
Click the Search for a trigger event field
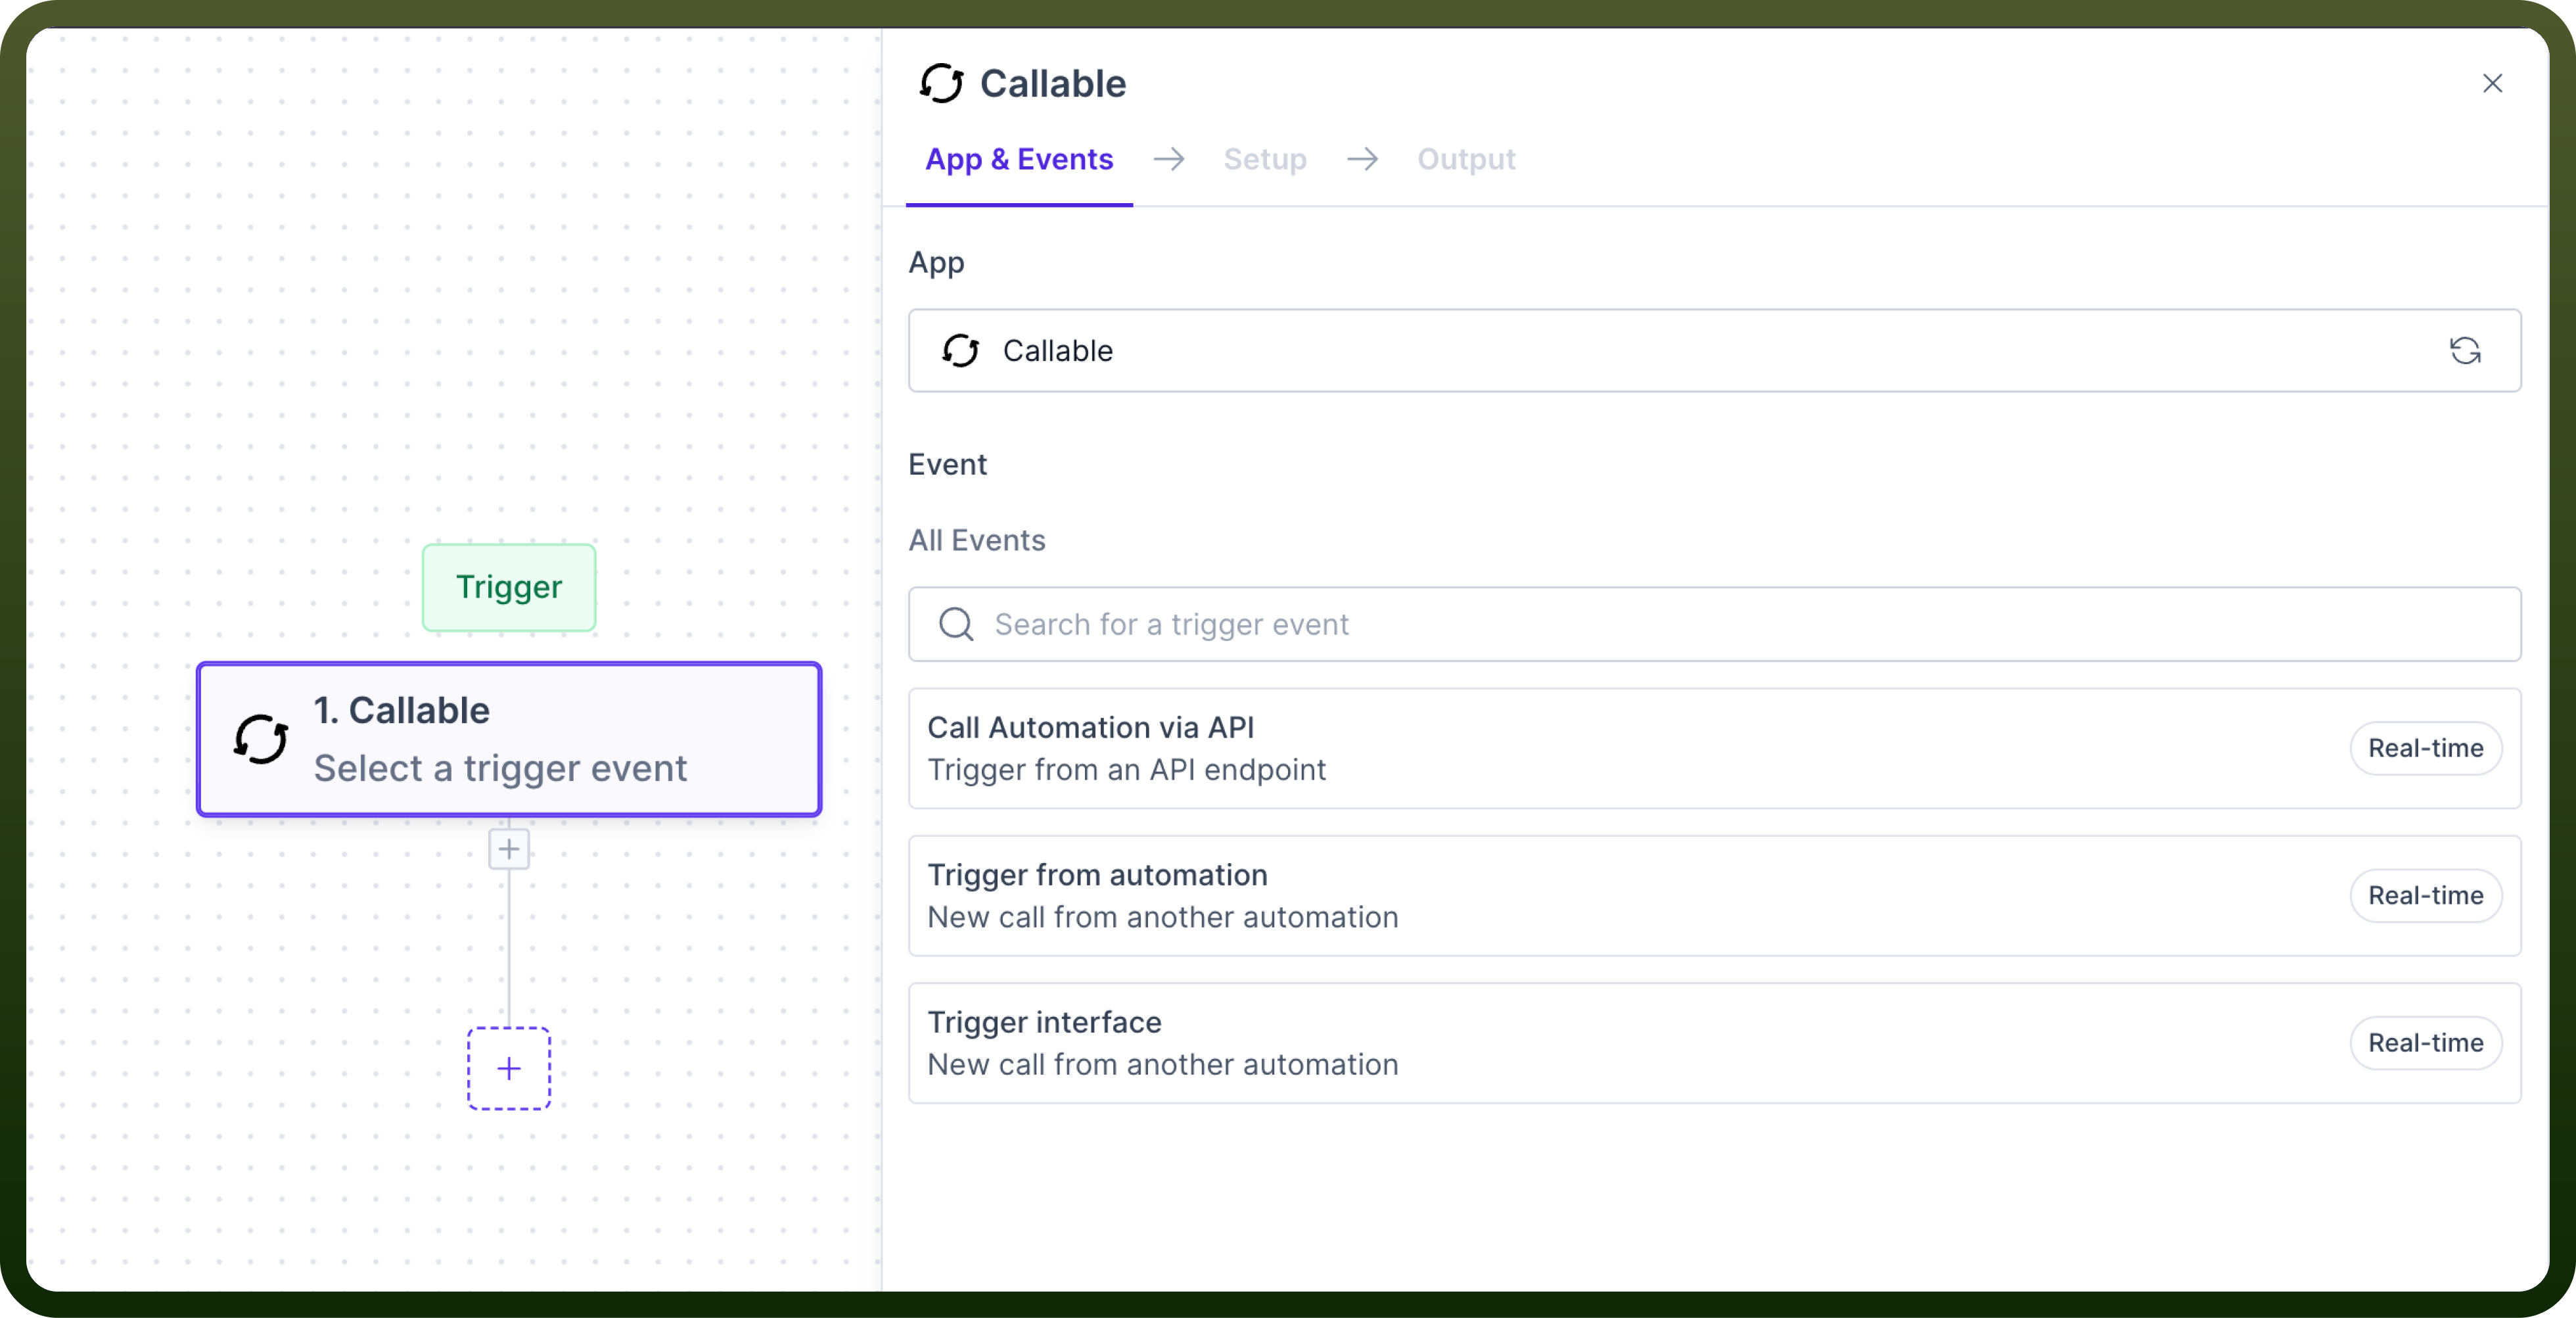click(x=1714, y=624)
